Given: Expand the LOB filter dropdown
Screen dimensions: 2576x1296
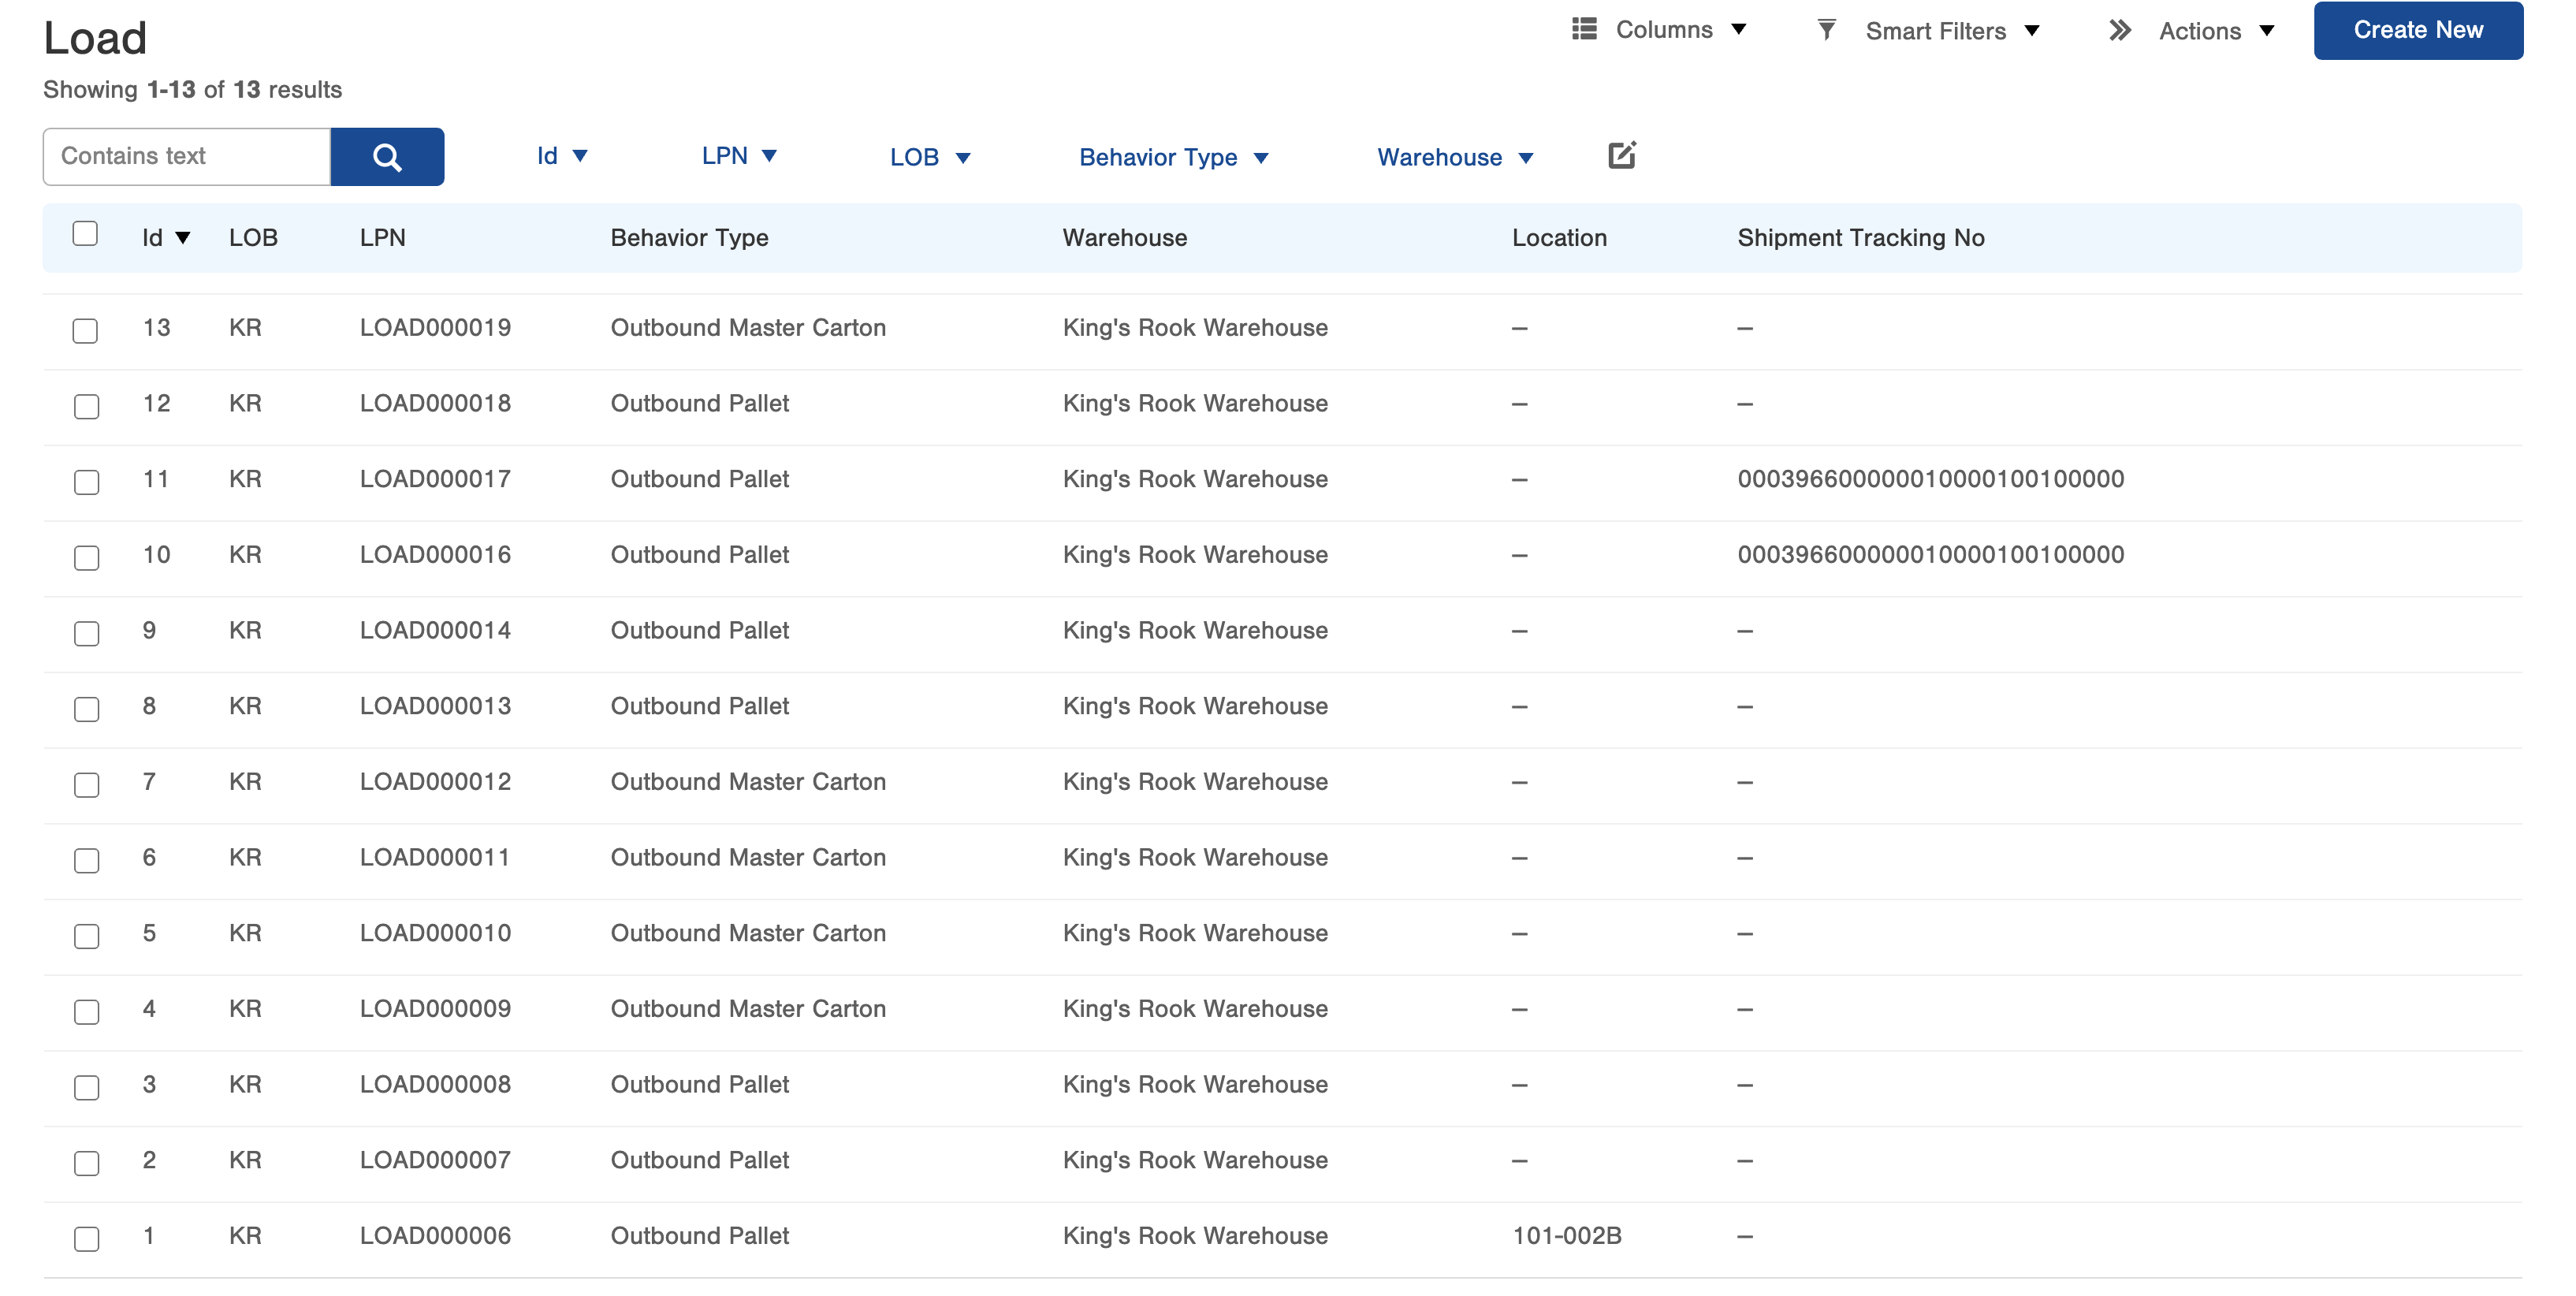Looking at the screenshot, I should click(x=930, y=157).
